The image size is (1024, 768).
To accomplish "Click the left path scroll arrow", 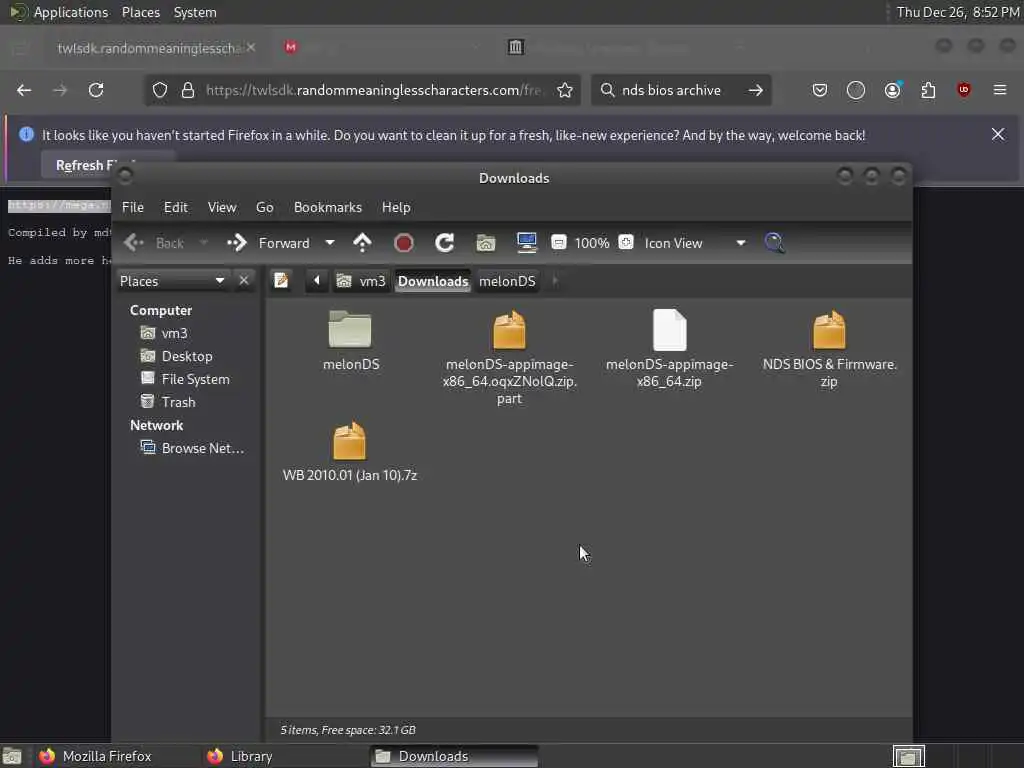I will [317, 281].
